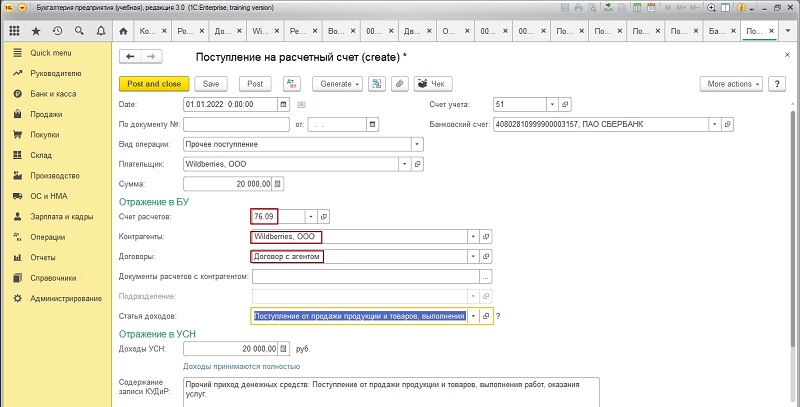800x407 pixels.
Task: Open info icon in title bar
Action: [x=742, y=8]
